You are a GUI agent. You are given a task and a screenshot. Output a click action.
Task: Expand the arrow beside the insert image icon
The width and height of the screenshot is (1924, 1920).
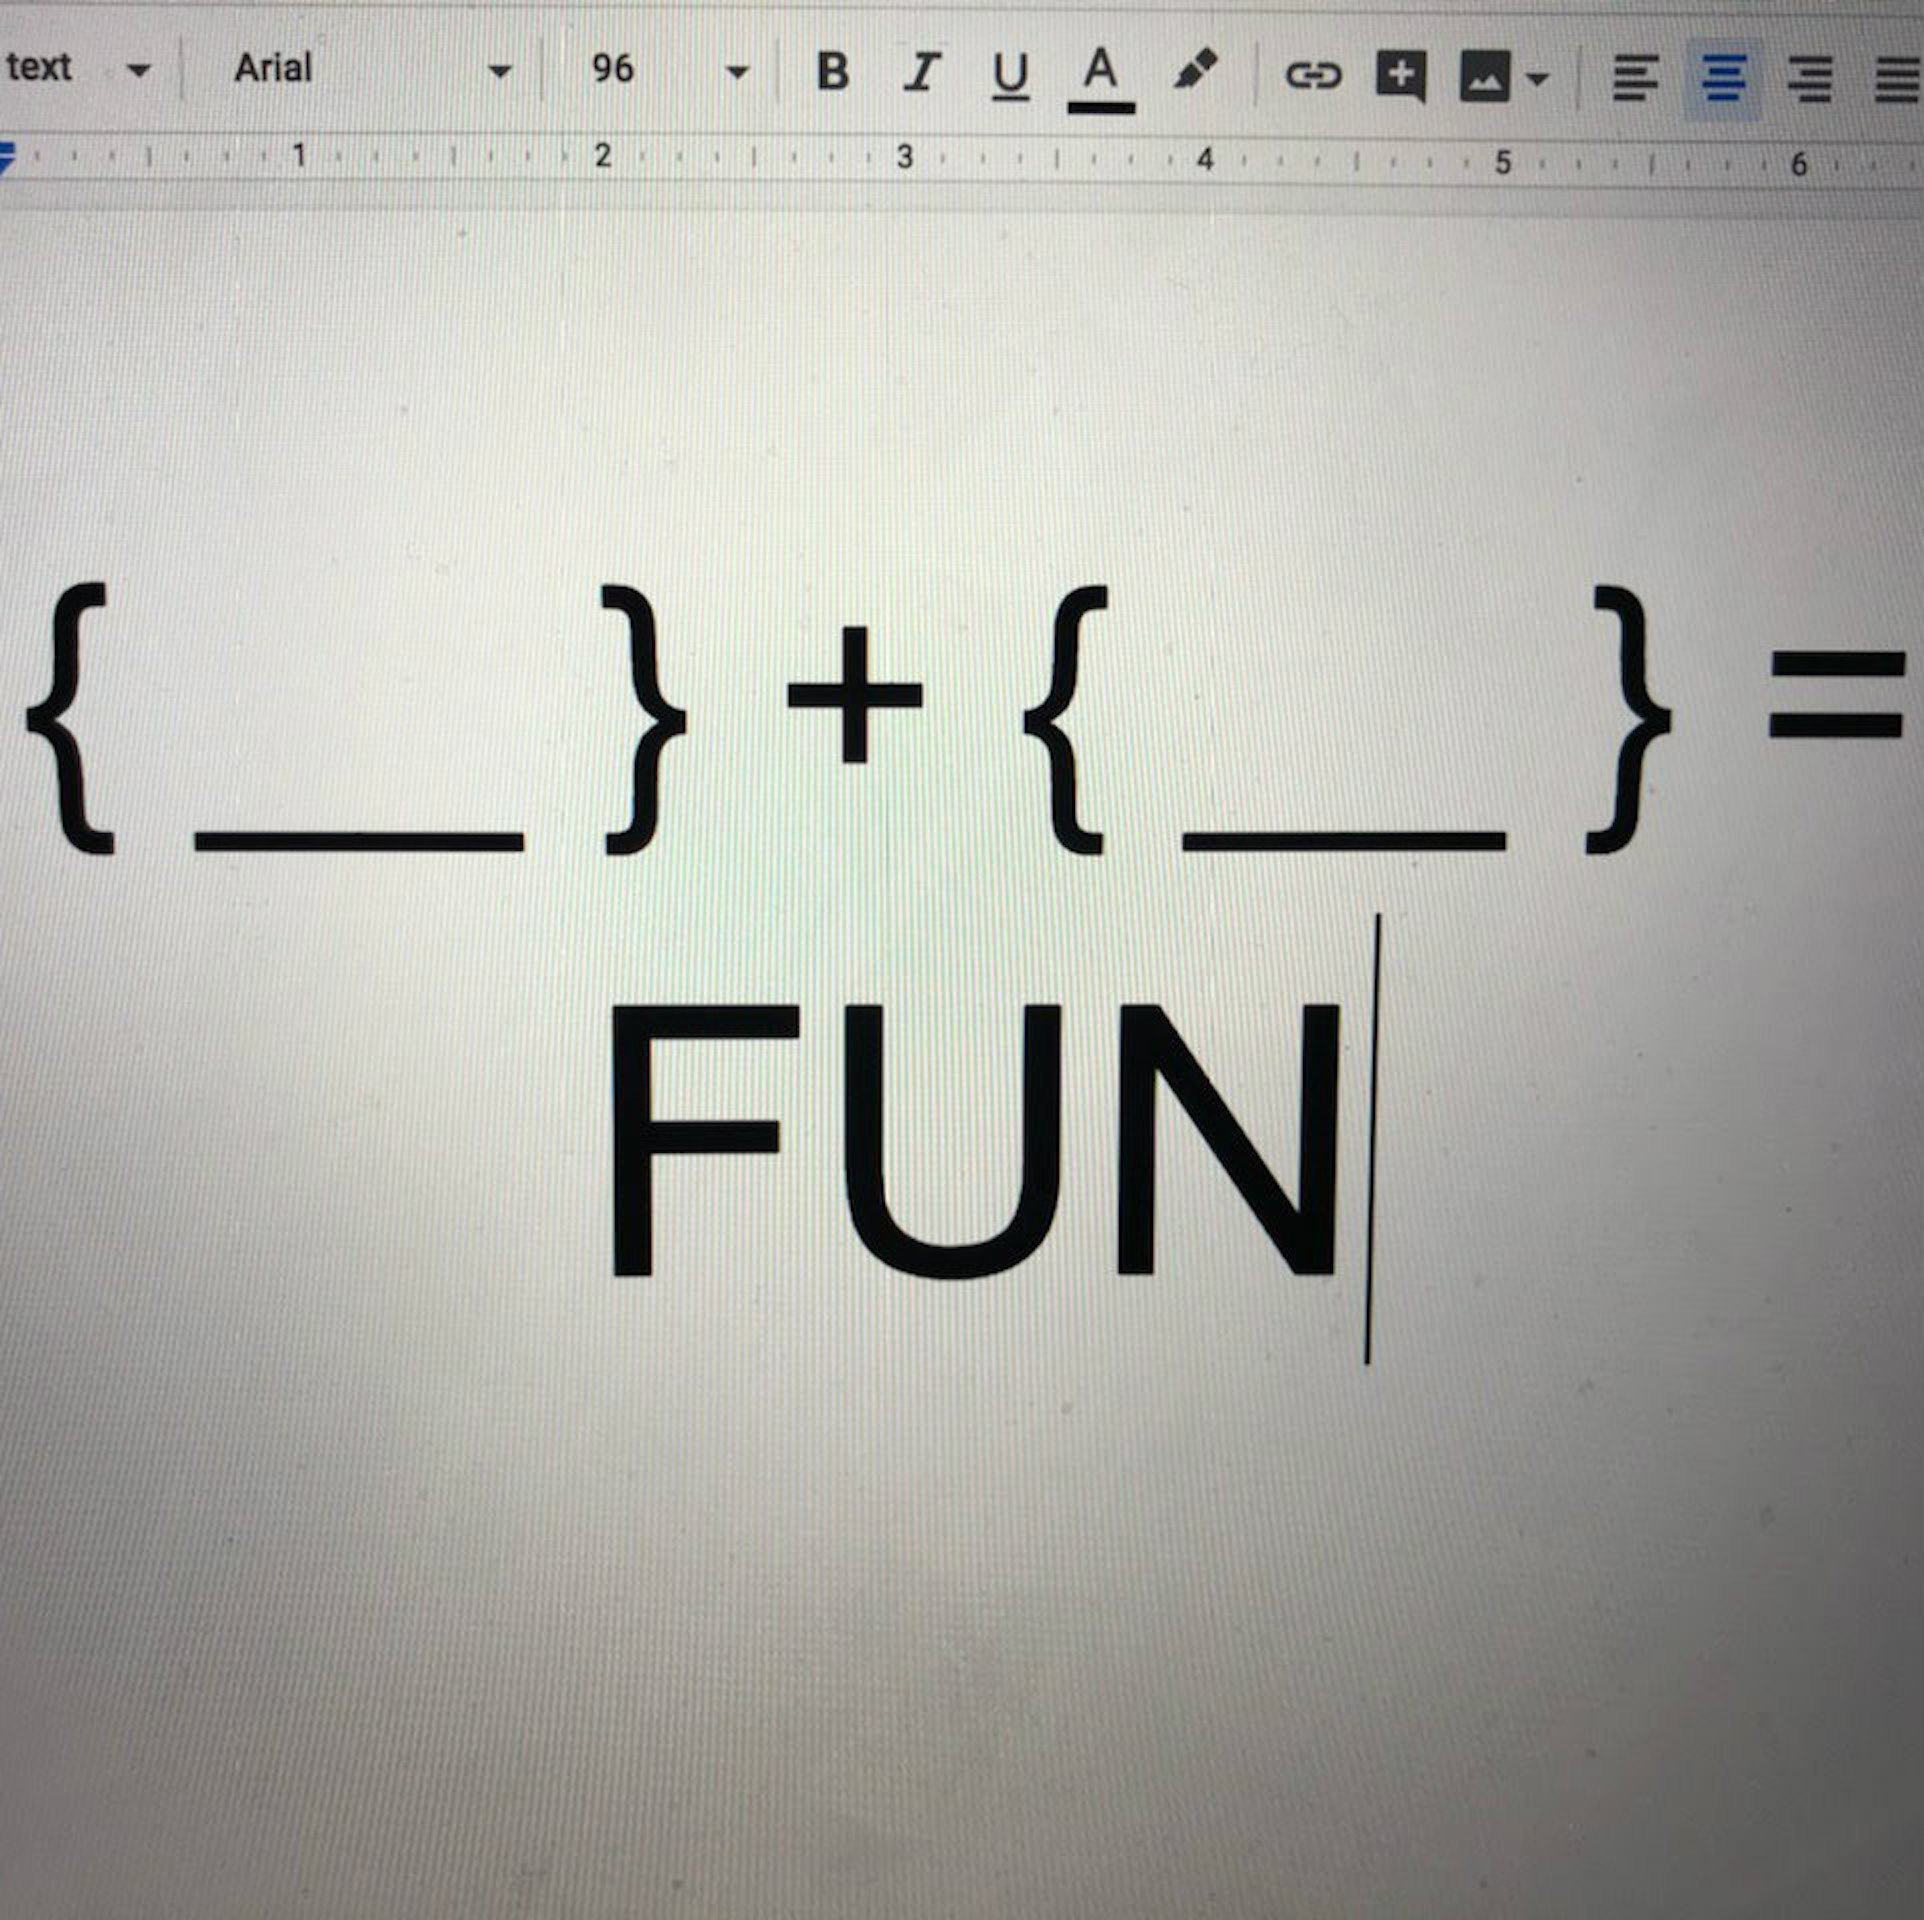(1538, 78)
